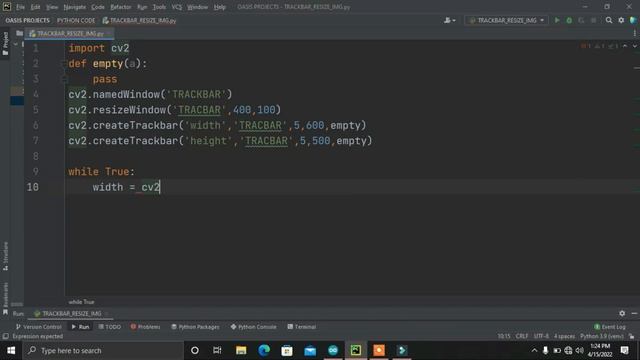640x360 pixels.
Task: Collapse the project tree root arrow
Action: [16, 44]
